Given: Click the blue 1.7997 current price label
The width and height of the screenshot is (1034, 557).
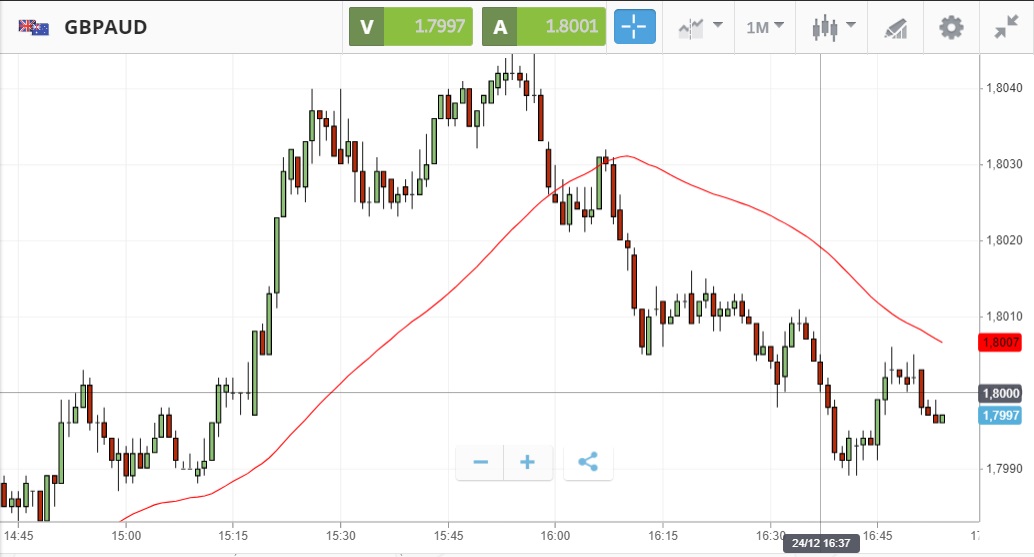Looking at the screenshot, I should (1001, 416).
